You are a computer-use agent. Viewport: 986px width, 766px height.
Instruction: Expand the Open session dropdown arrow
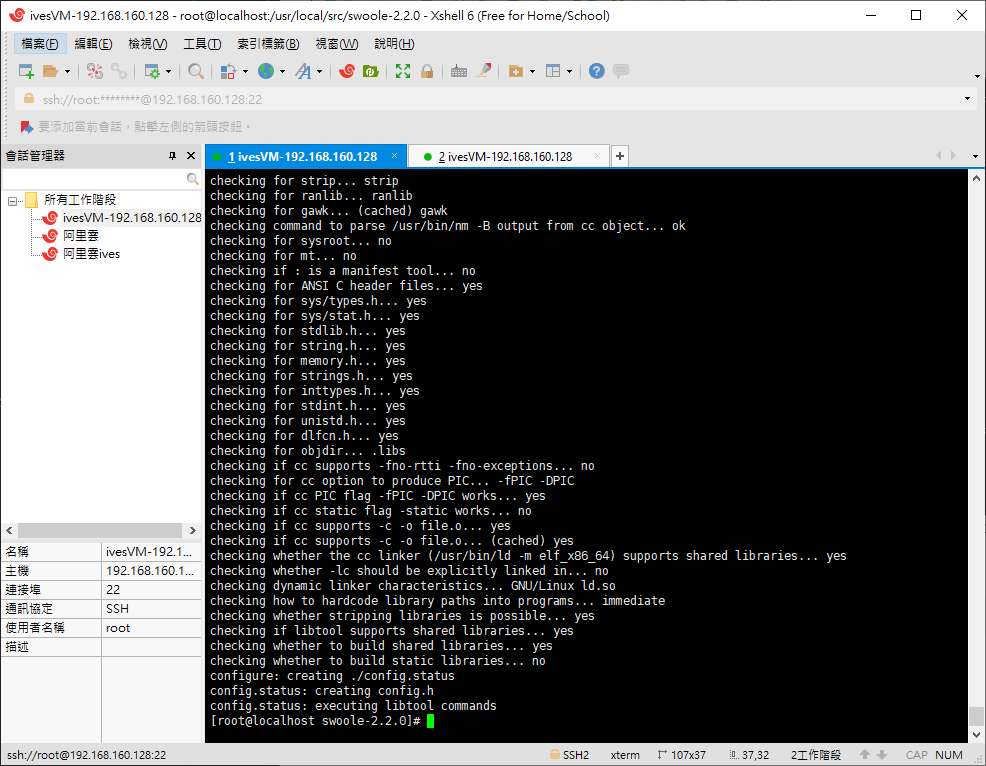point(67,72)
